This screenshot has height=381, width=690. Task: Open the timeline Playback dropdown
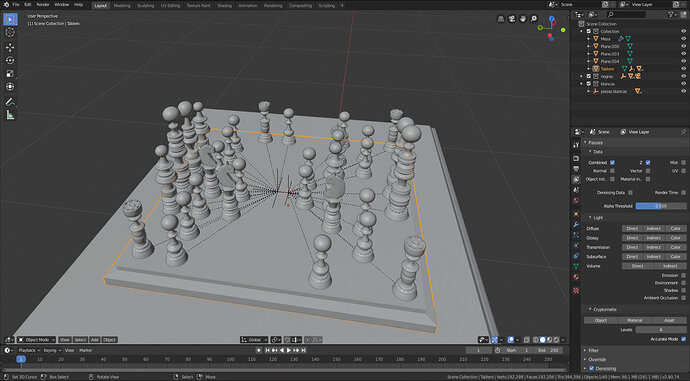[29, 350]
